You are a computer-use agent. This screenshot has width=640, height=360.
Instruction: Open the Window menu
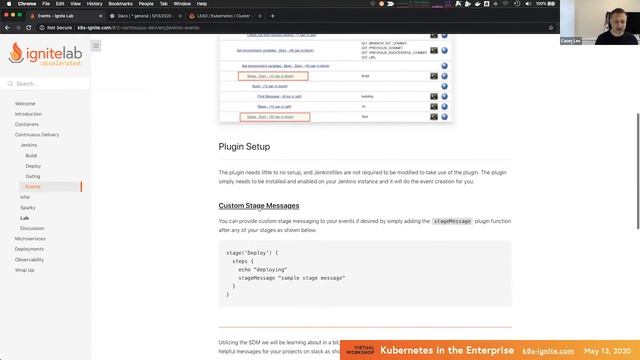[182, 4]
